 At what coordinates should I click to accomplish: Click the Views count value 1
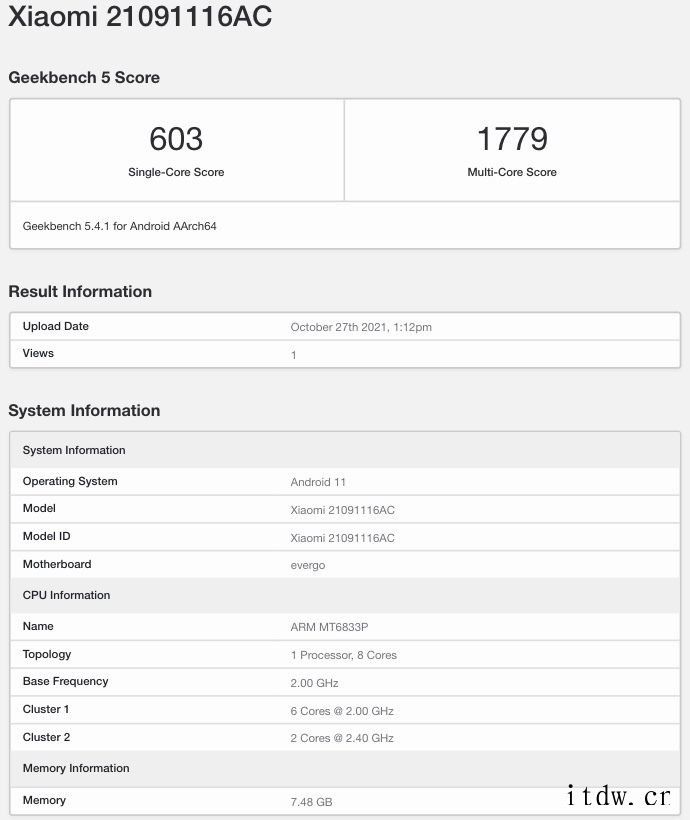click(293, 355)
